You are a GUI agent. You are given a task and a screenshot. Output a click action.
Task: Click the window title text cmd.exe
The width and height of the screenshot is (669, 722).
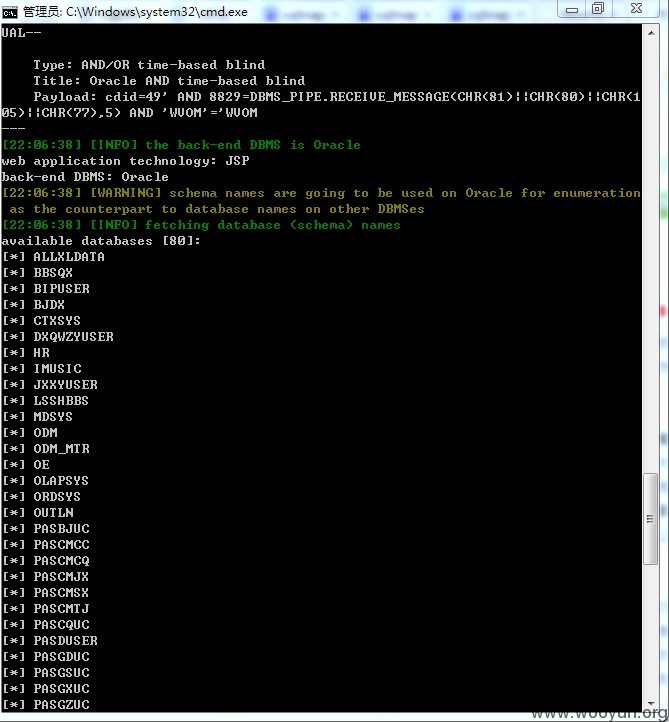click(135, 12)
